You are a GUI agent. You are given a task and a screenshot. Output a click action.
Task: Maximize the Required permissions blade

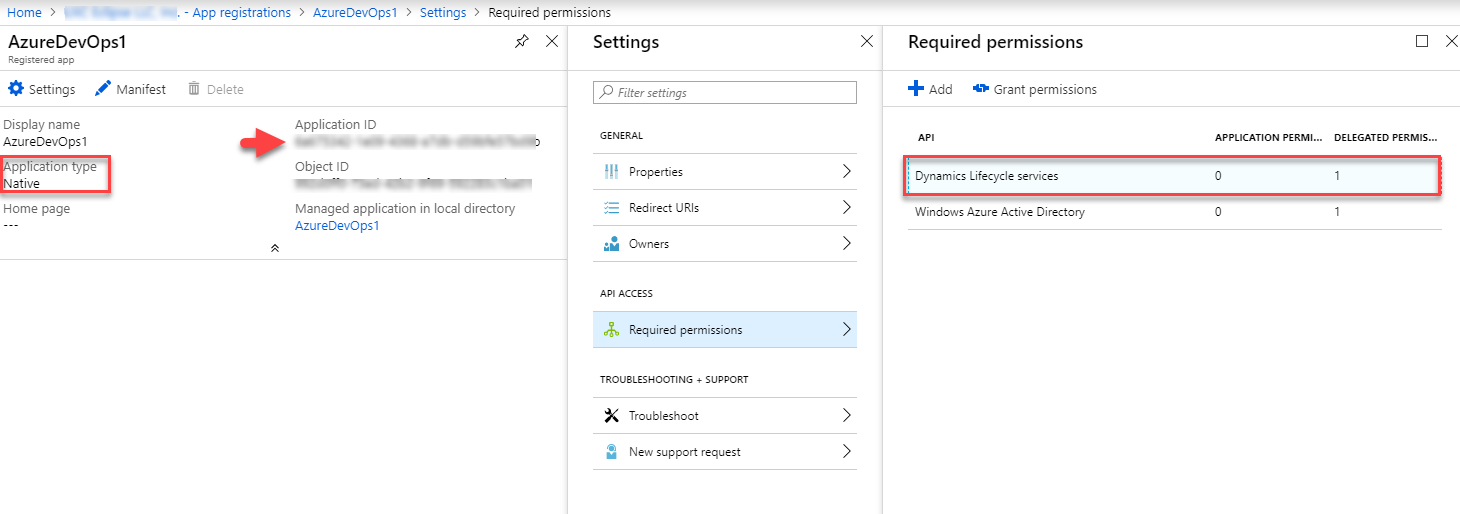[x=1422, y=42]
